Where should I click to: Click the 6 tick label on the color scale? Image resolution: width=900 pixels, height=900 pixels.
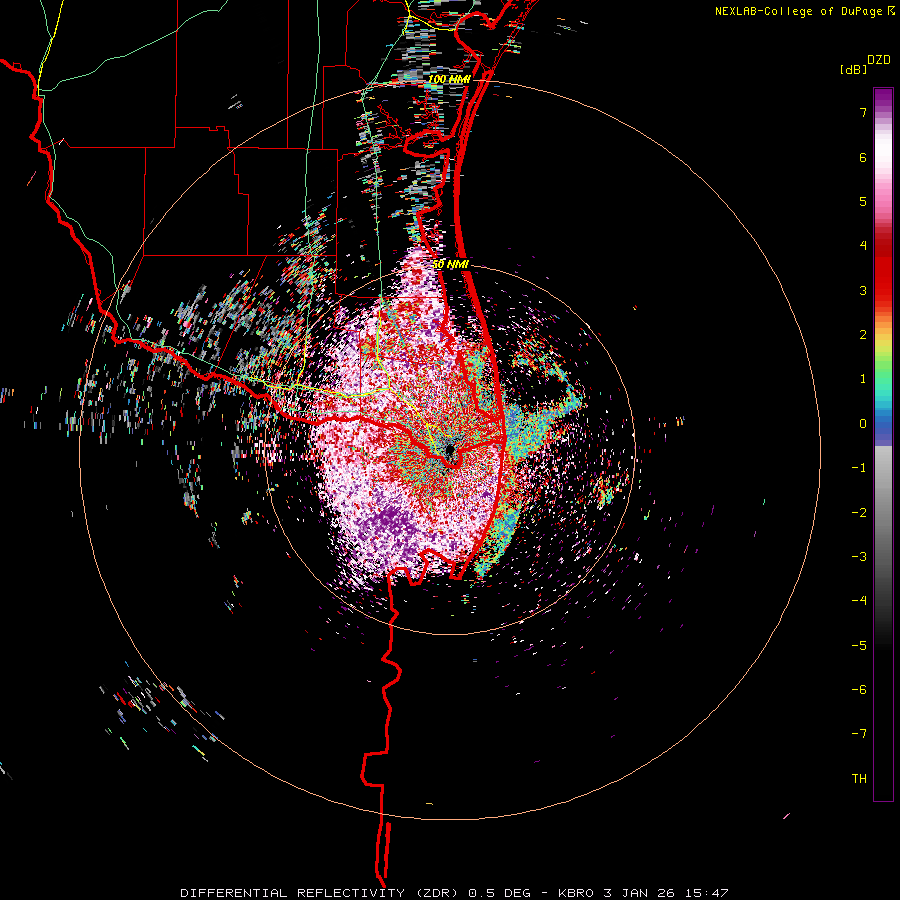click(863, 157)
